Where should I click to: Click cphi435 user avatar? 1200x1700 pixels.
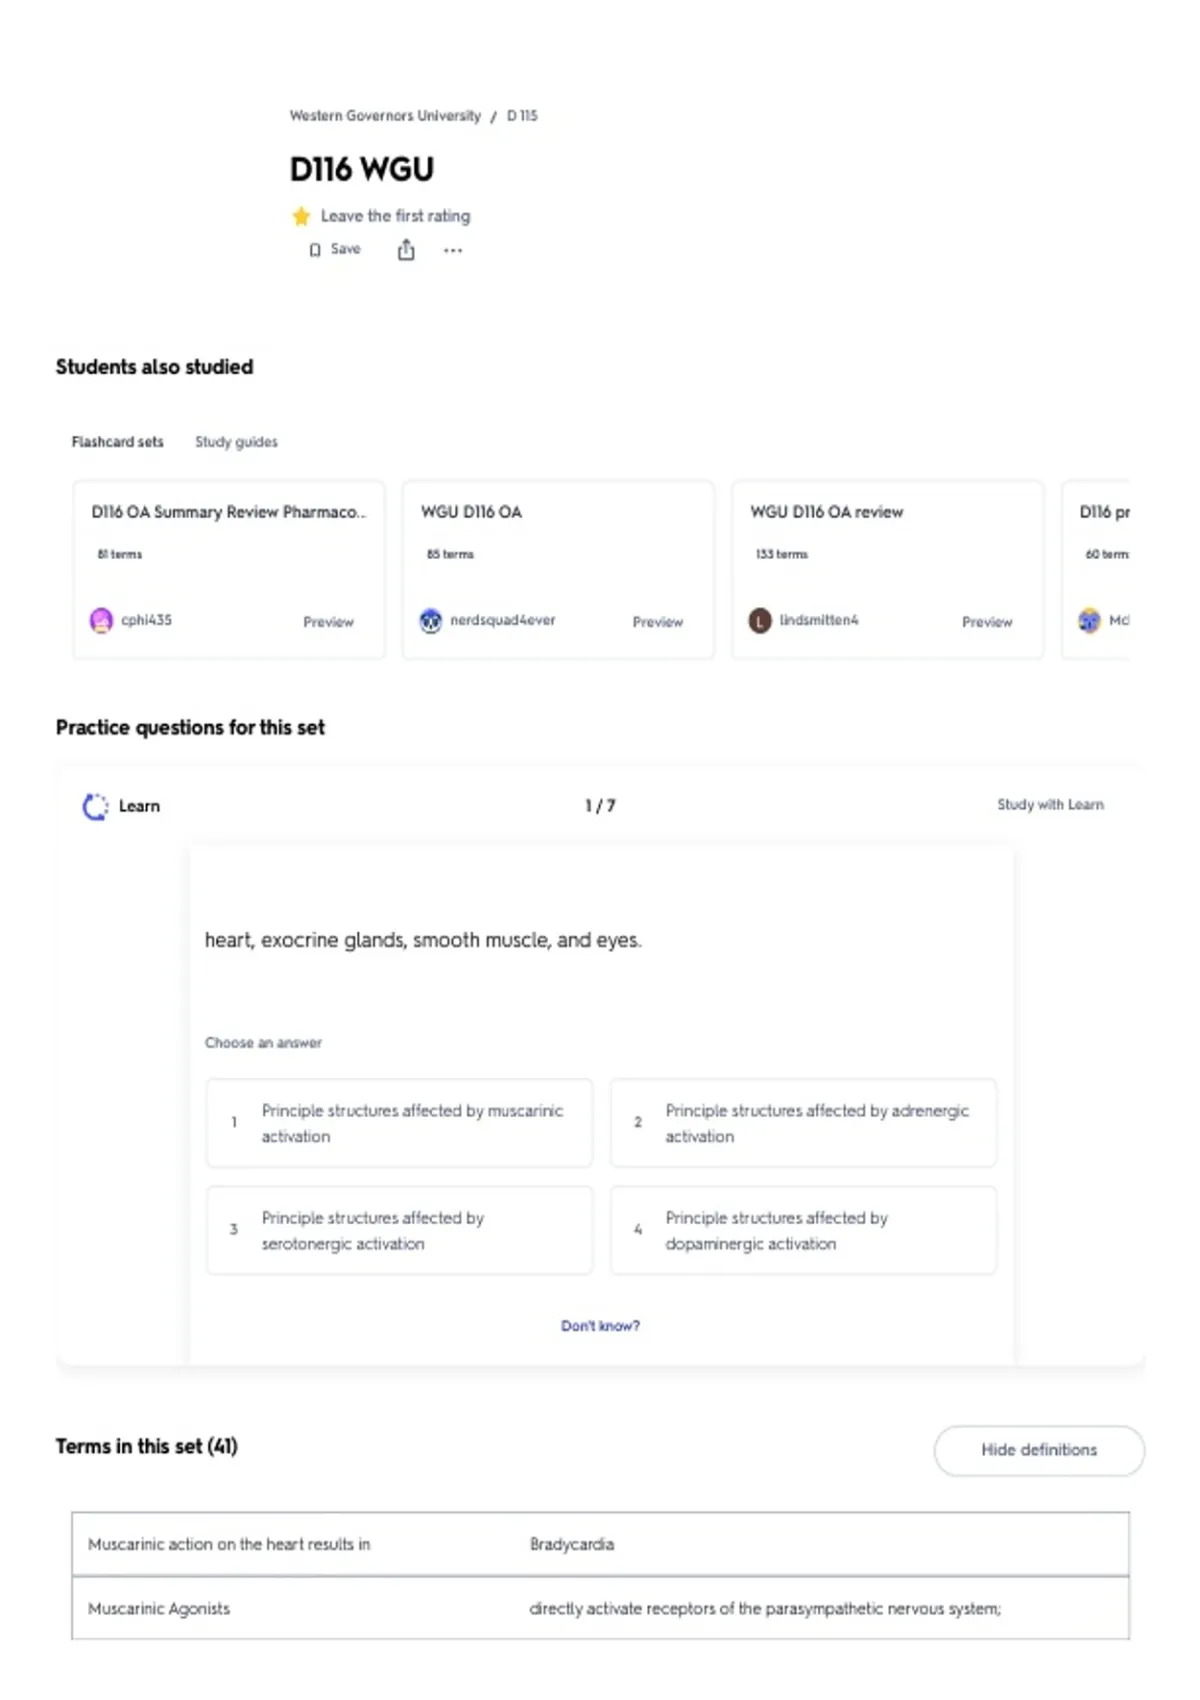pos(101,621)
